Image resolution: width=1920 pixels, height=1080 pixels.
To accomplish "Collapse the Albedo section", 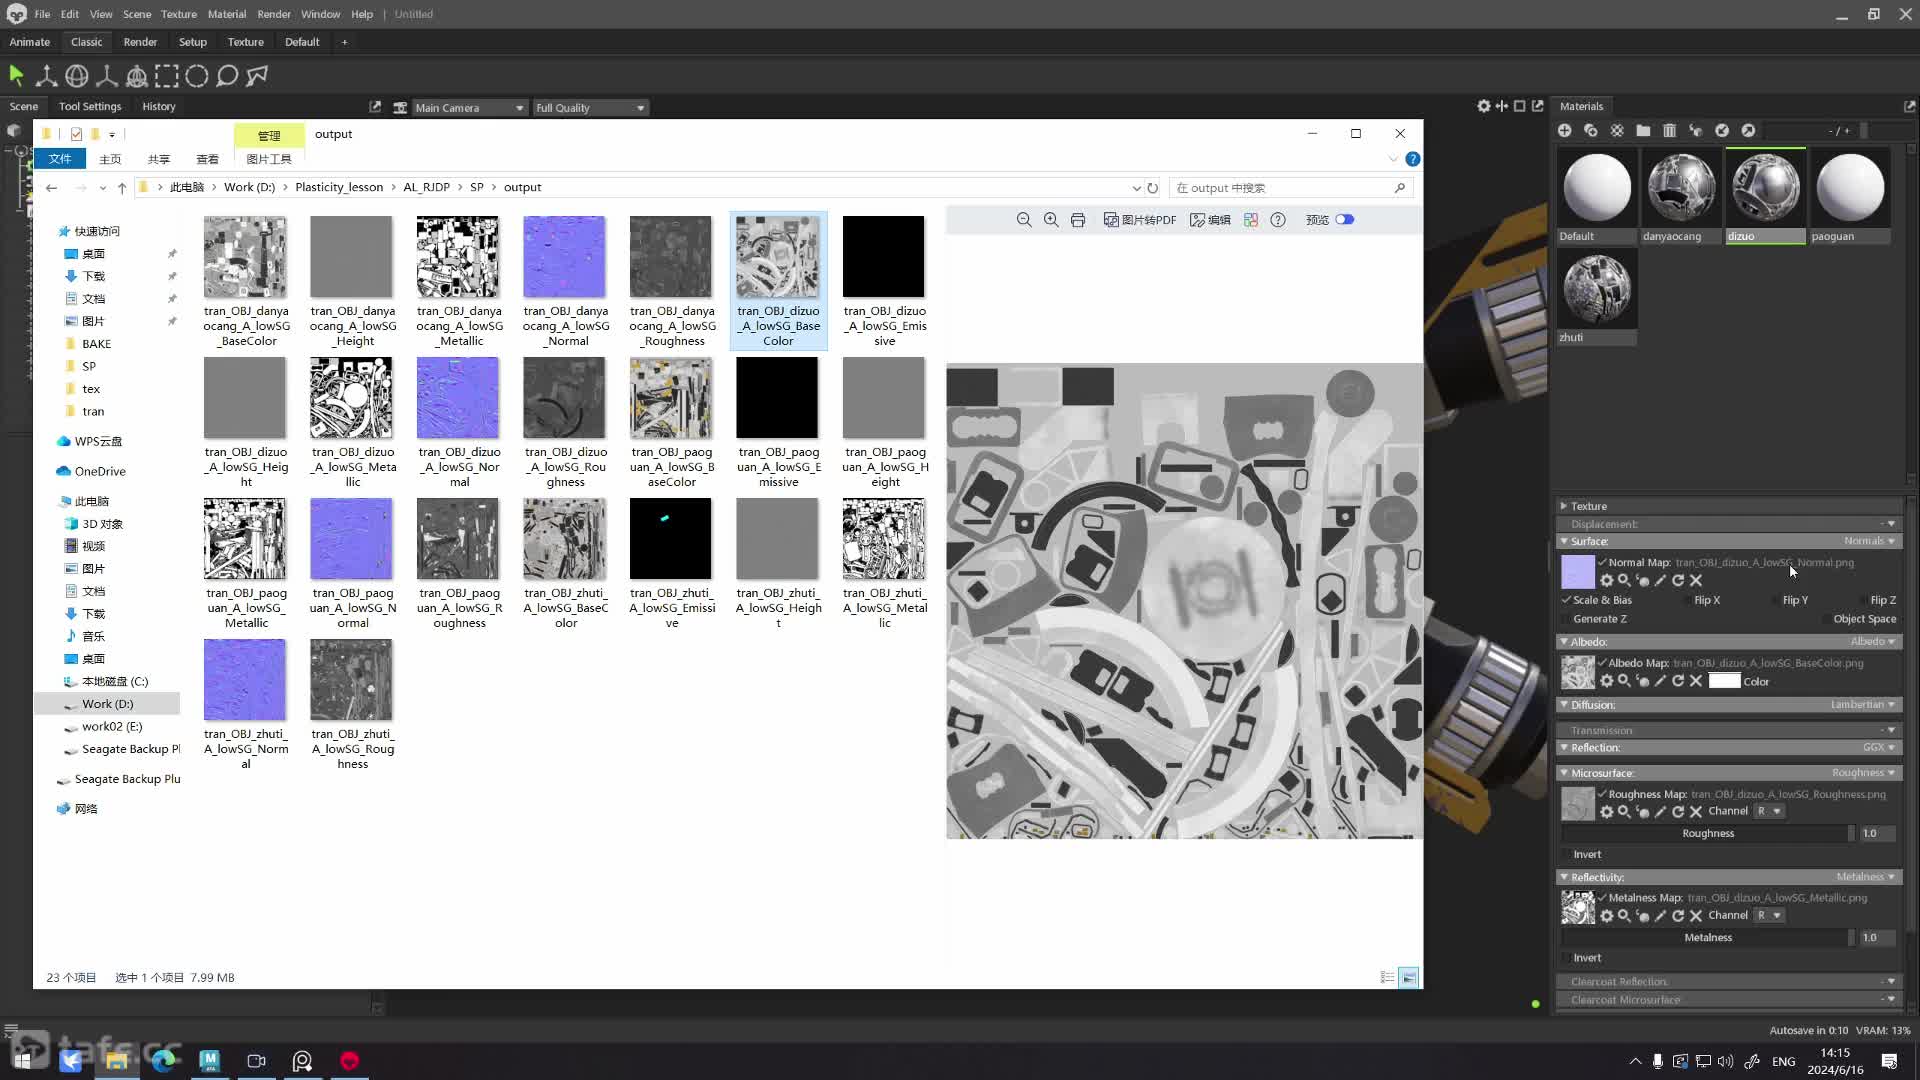I will point(1564,642).
